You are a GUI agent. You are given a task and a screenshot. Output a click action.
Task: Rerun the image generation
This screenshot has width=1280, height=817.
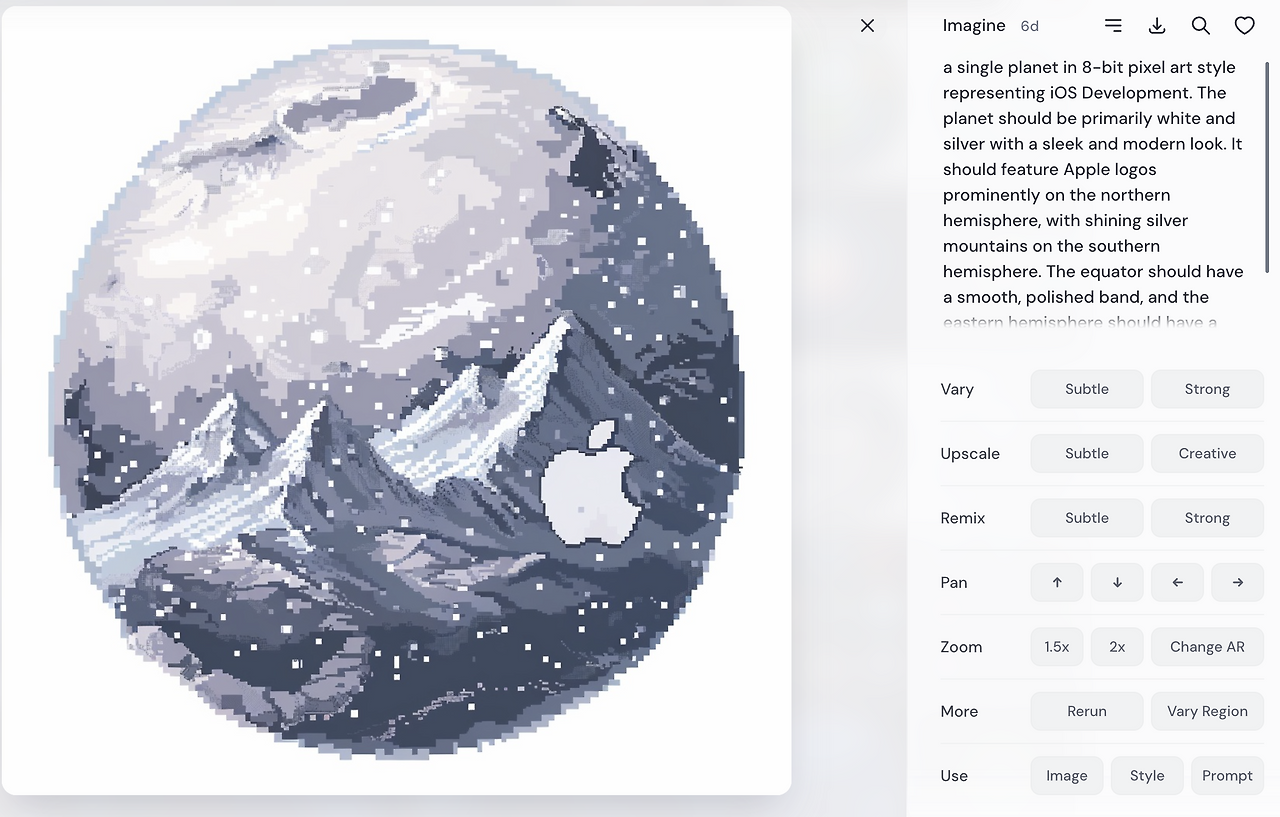tap(1087, 712)
